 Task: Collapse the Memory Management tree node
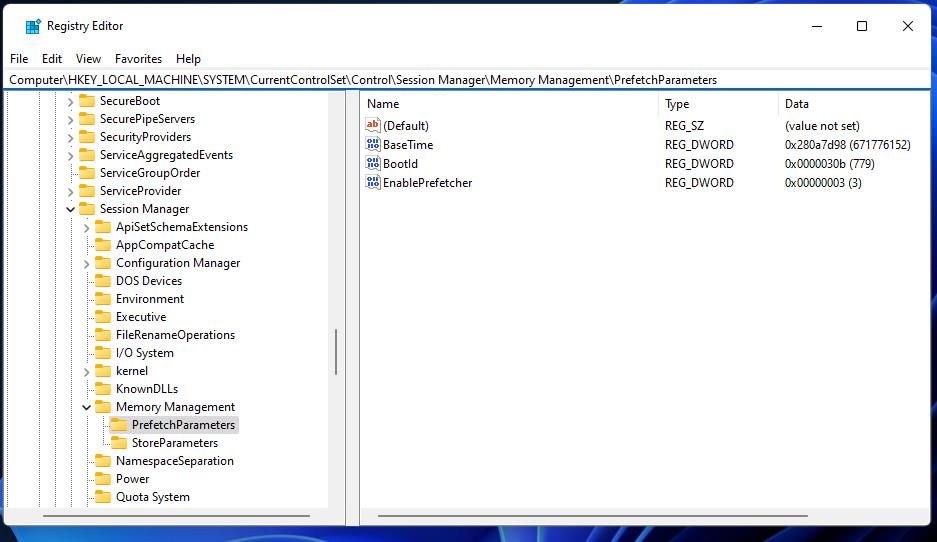pos(86,407)
